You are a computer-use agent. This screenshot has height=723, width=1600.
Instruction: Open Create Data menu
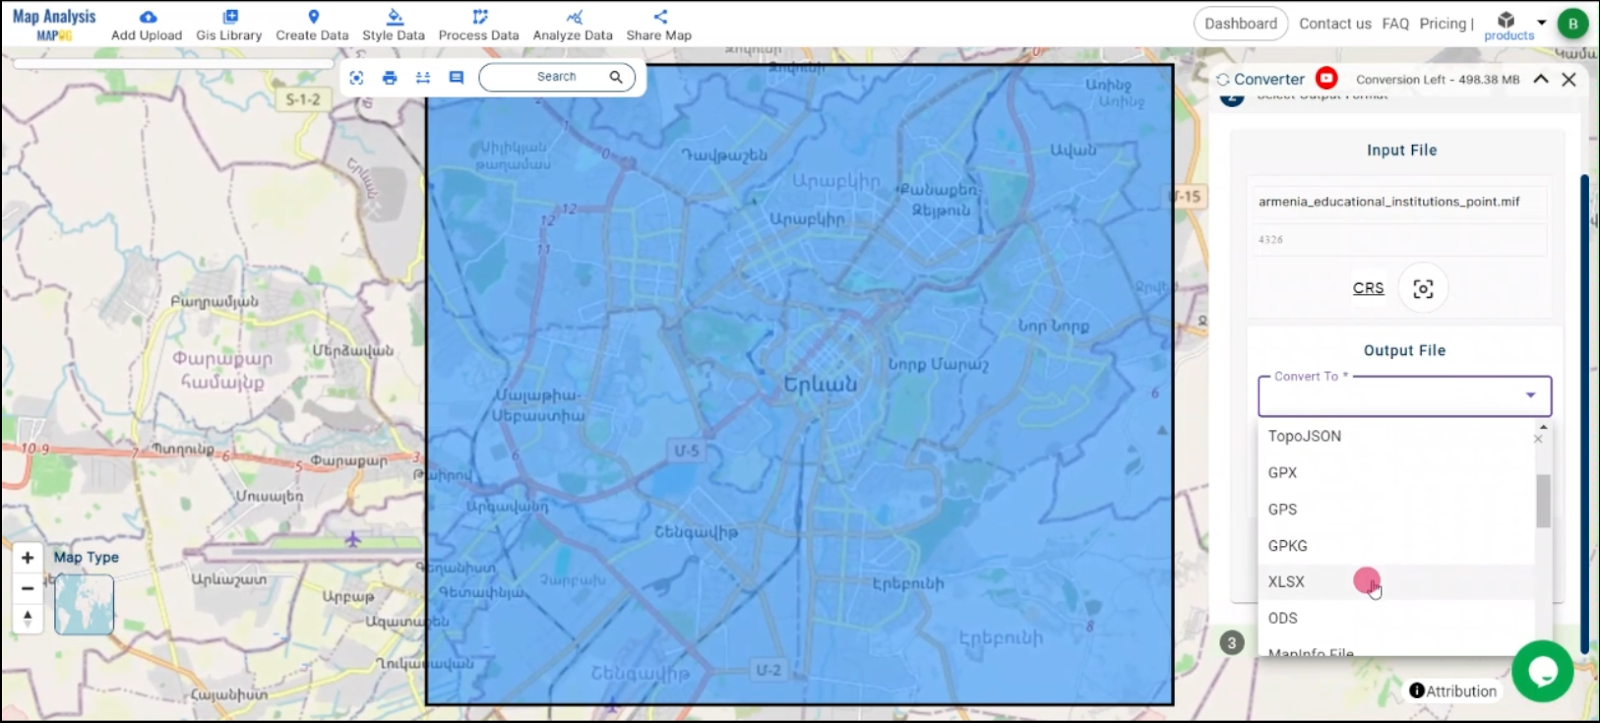tap(312, 25)
